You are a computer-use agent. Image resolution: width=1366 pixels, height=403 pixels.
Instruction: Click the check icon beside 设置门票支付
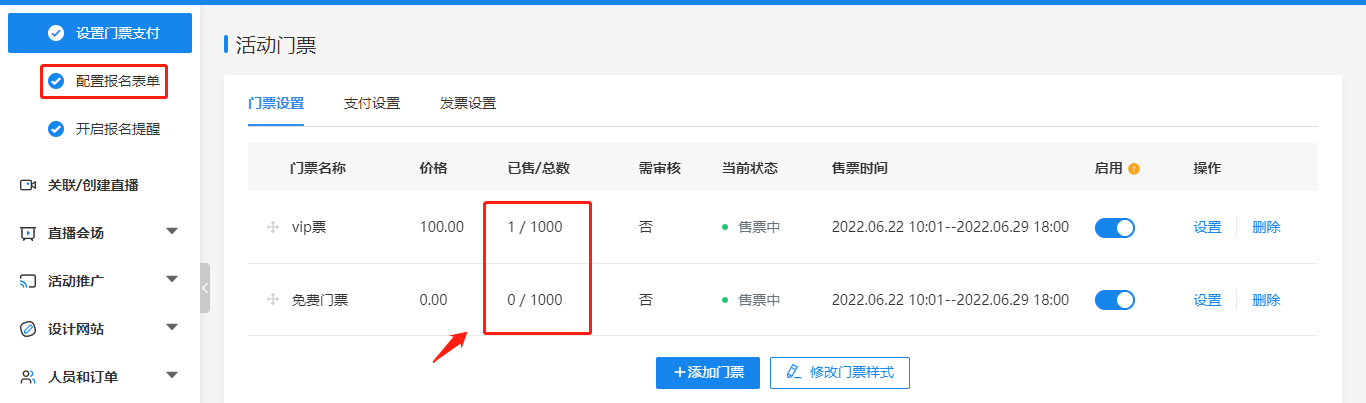coord(56,34)
